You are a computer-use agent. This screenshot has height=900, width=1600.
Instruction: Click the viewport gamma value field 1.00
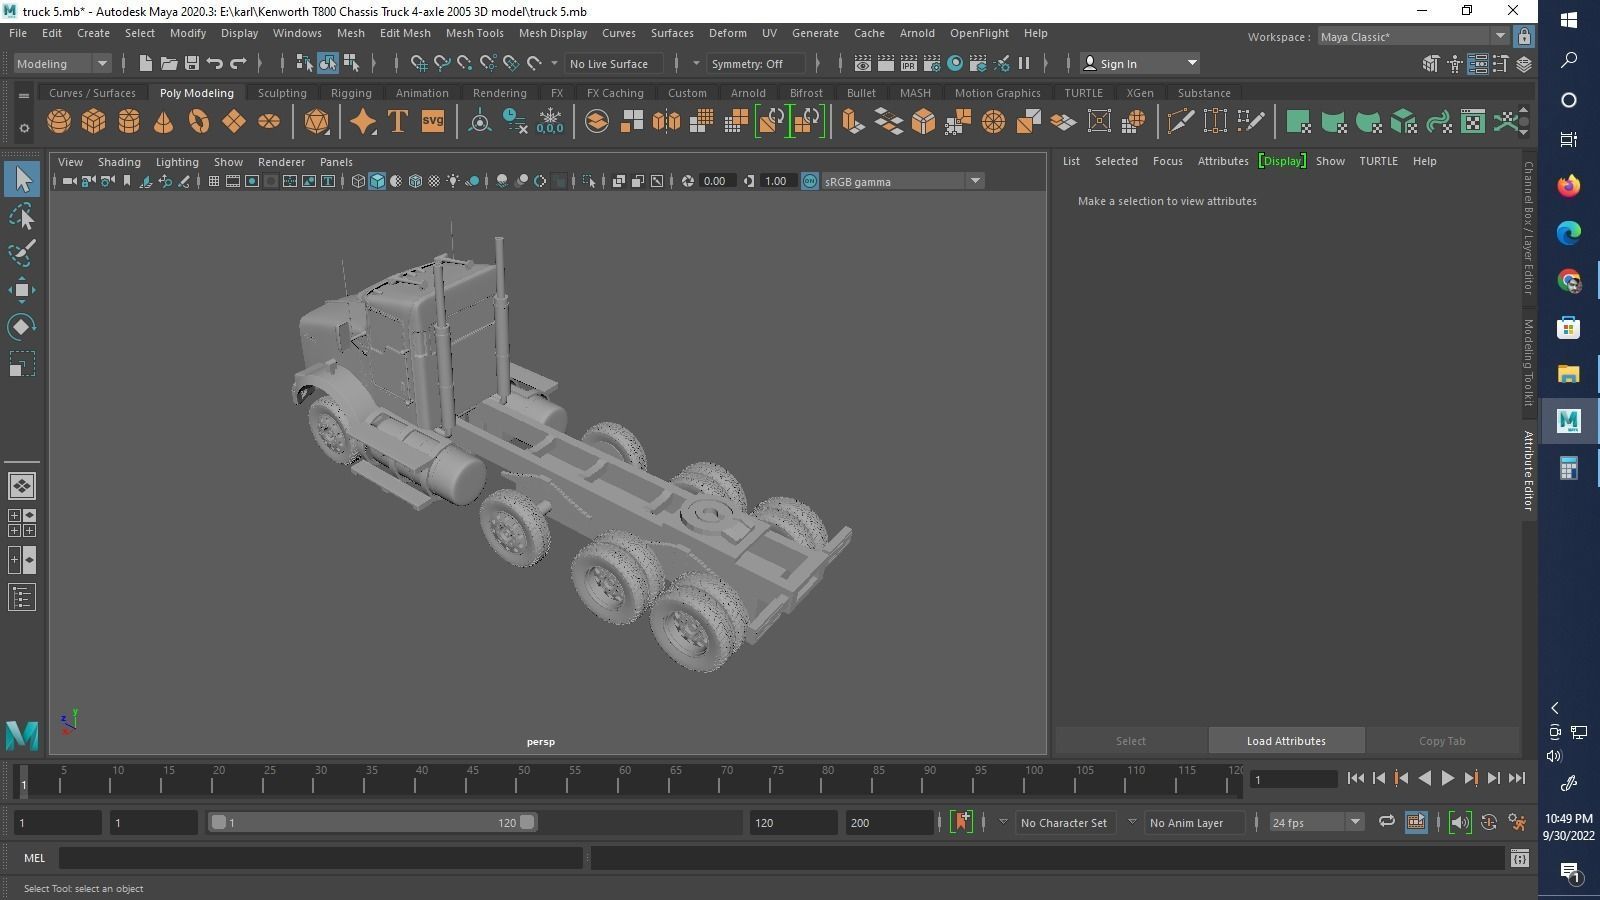(776, 181)
